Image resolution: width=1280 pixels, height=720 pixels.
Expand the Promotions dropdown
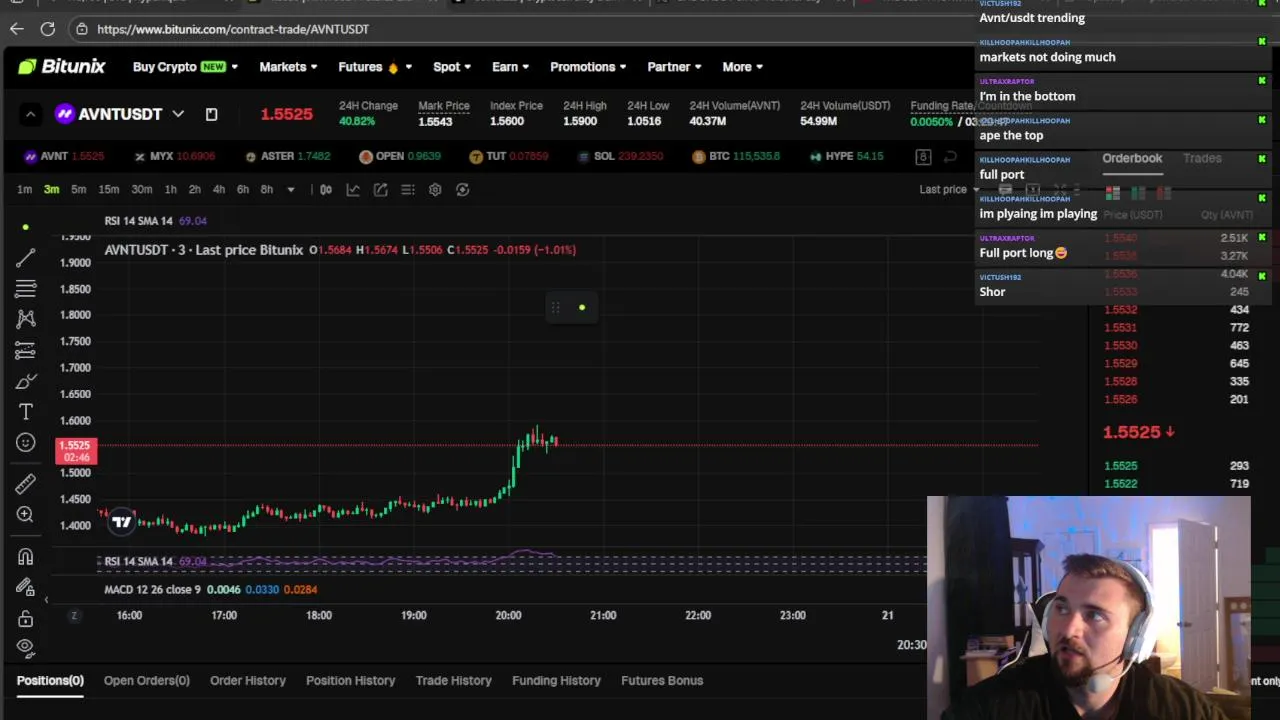(x=588, y=67)
